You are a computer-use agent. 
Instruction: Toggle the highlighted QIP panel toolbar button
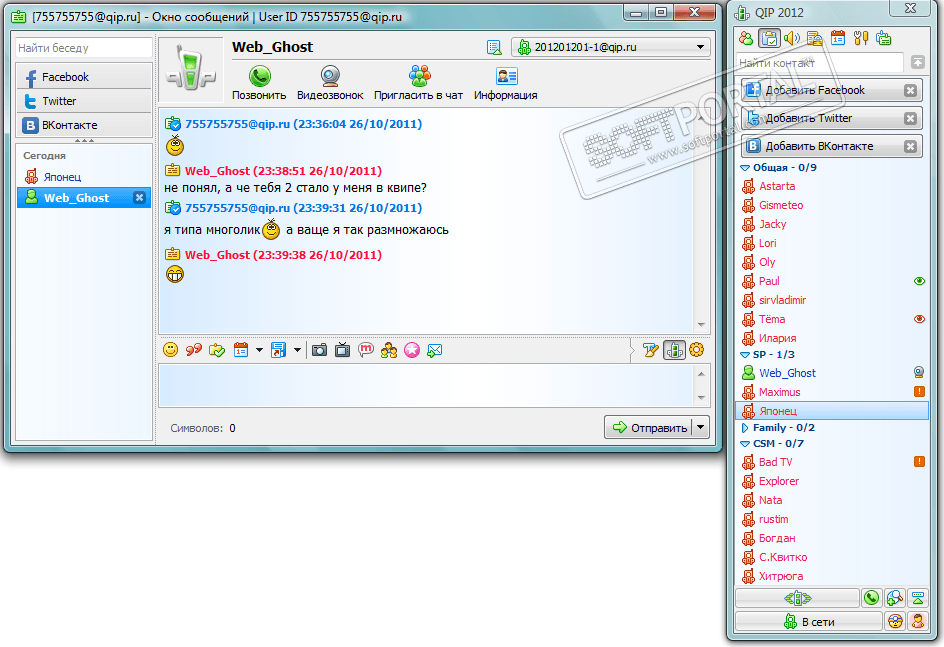[x=674, y=350]
